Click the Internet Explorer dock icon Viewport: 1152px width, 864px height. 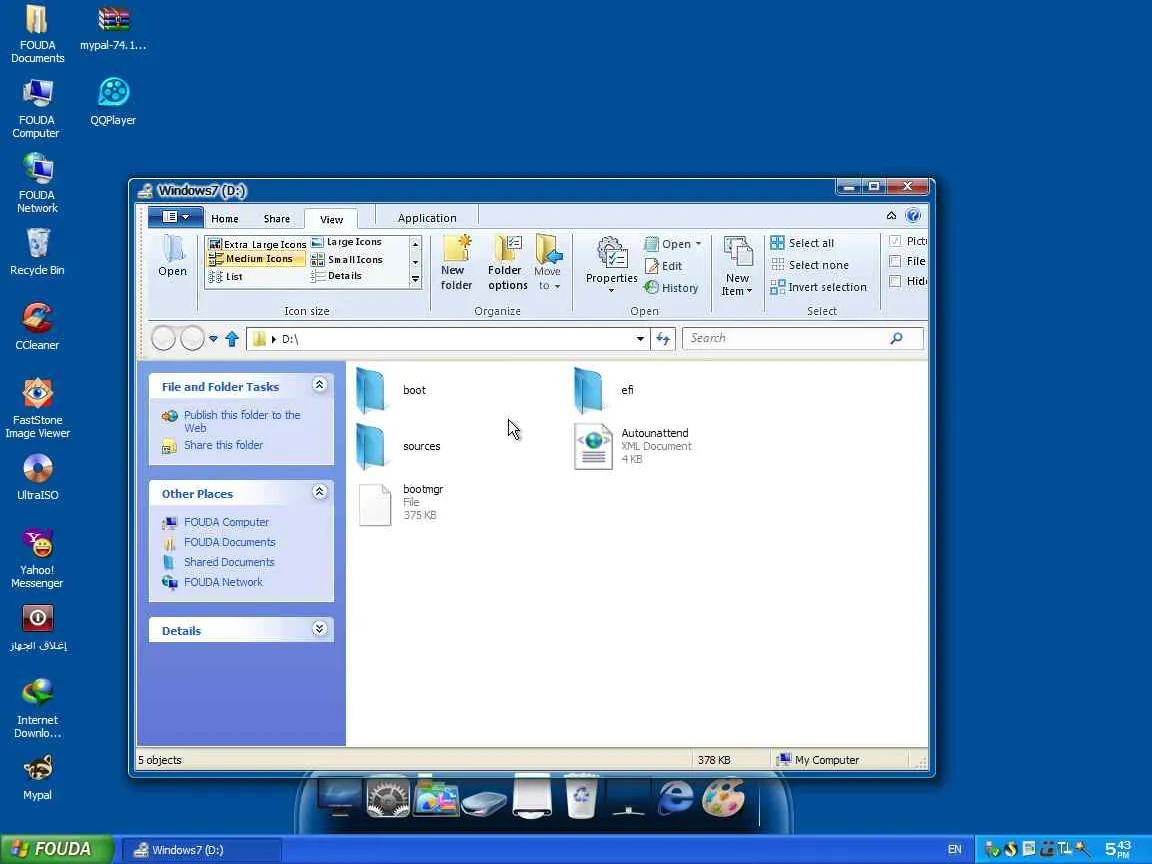[x=676, y=797]
